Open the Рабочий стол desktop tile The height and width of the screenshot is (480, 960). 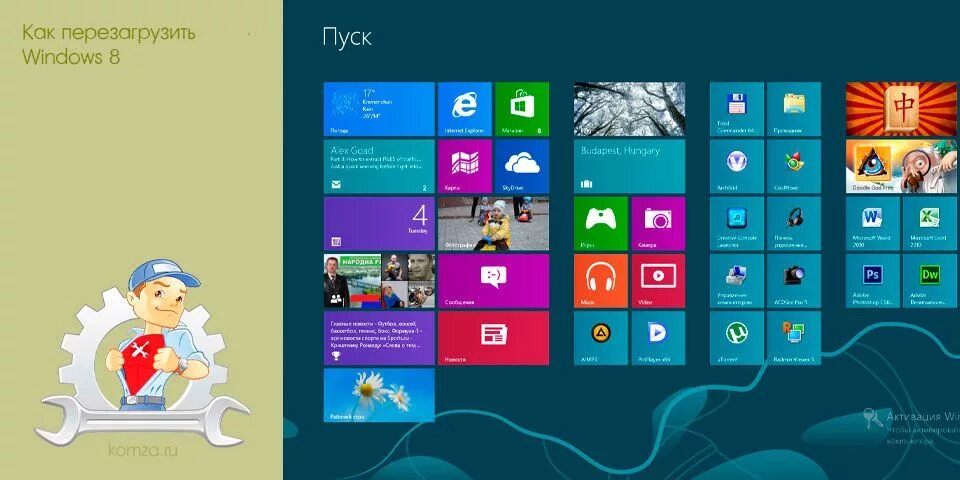(x=379, y=395)
